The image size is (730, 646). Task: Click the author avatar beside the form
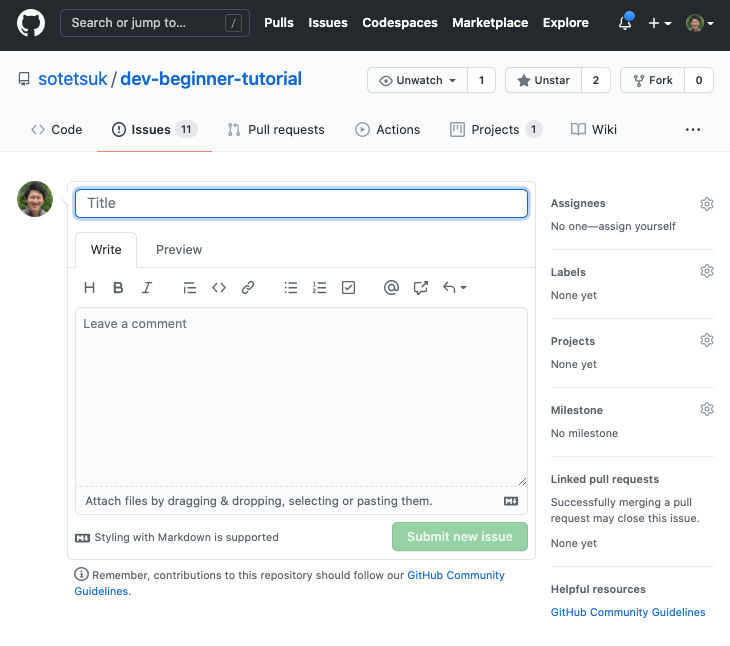[35, 199]
